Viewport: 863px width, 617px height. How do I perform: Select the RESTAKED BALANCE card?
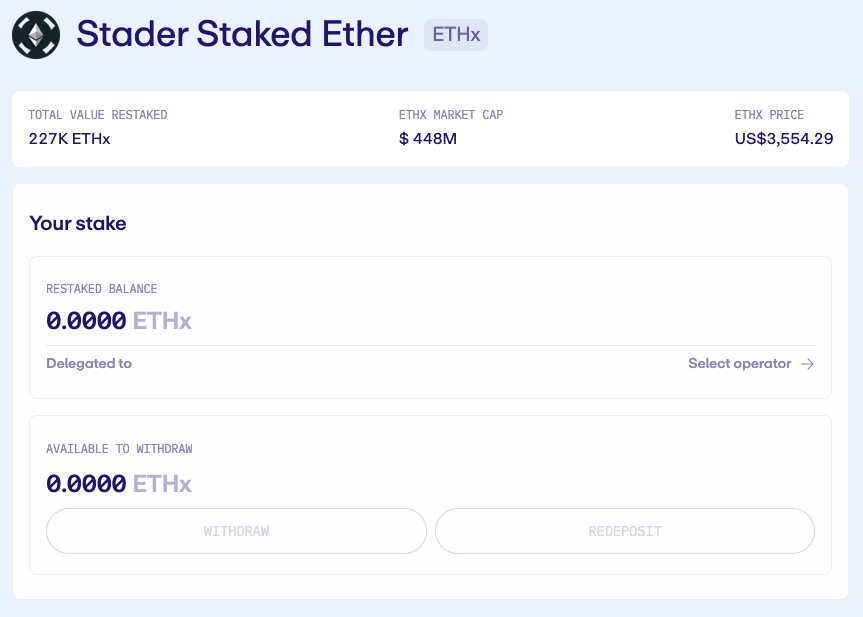430,326
